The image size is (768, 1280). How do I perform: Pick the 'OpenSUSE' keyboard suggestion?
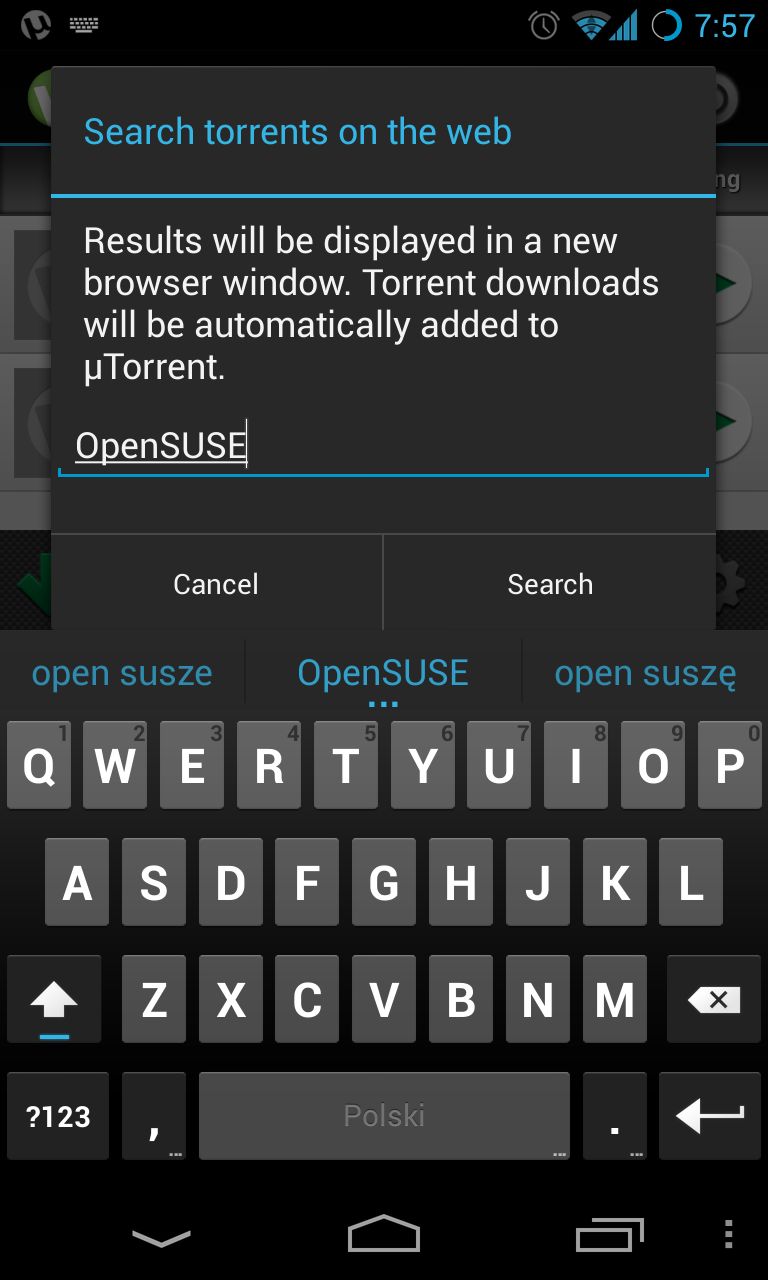pyautogui.click(x=383, y=673)
